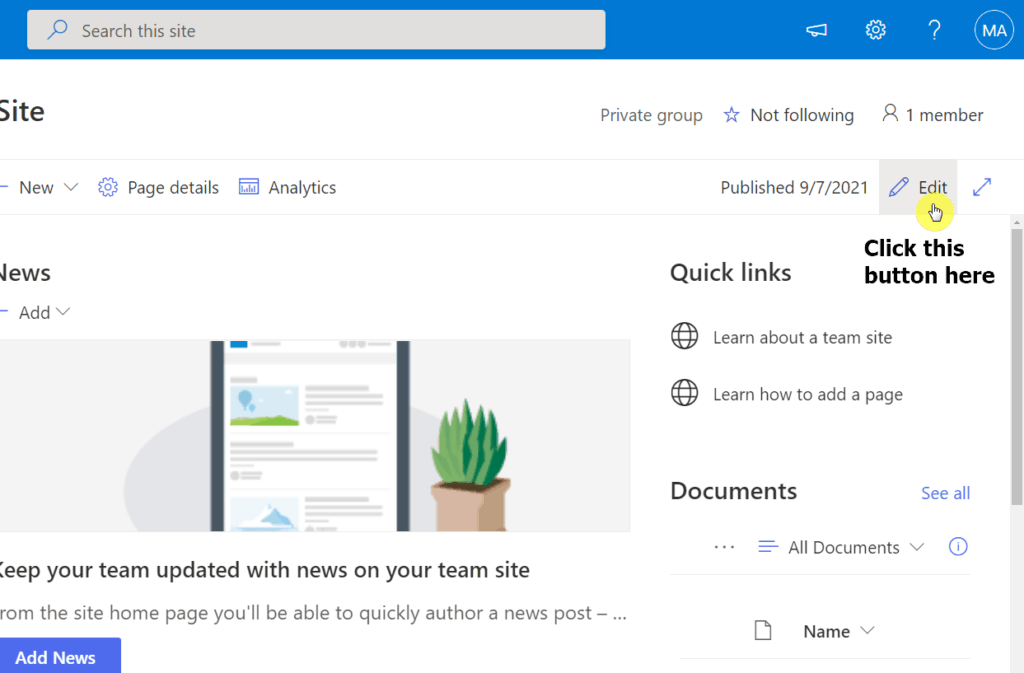Open the megaphone announcements icon
1024x673 pixels.
pyautogui.click(x=816, y=30)
